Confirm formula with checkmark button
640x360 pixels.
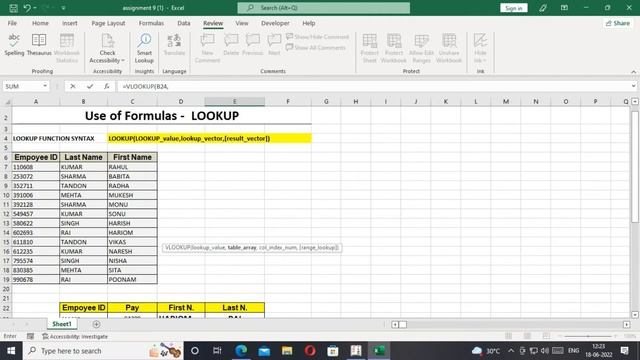click(x=90, y=86)
